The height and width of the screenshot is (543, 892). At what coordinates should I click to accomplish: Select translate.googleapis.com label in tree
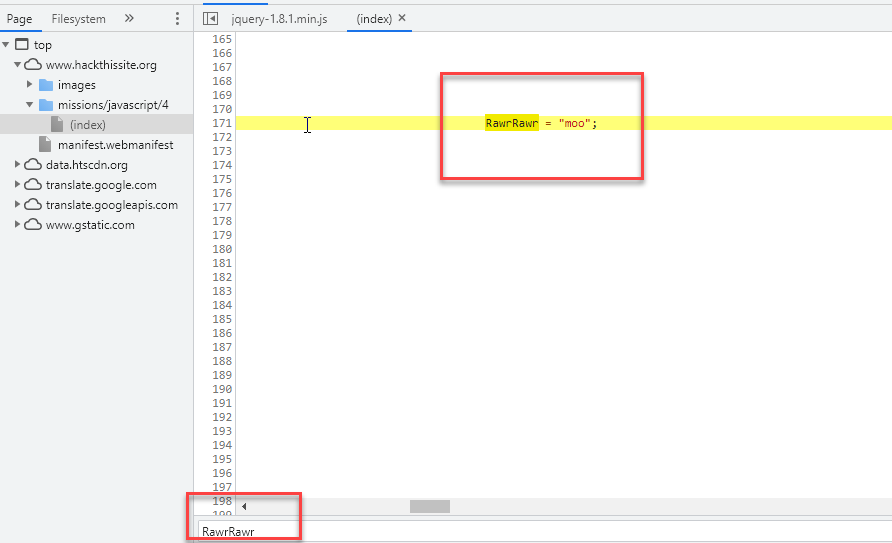(x=112, y=205)
